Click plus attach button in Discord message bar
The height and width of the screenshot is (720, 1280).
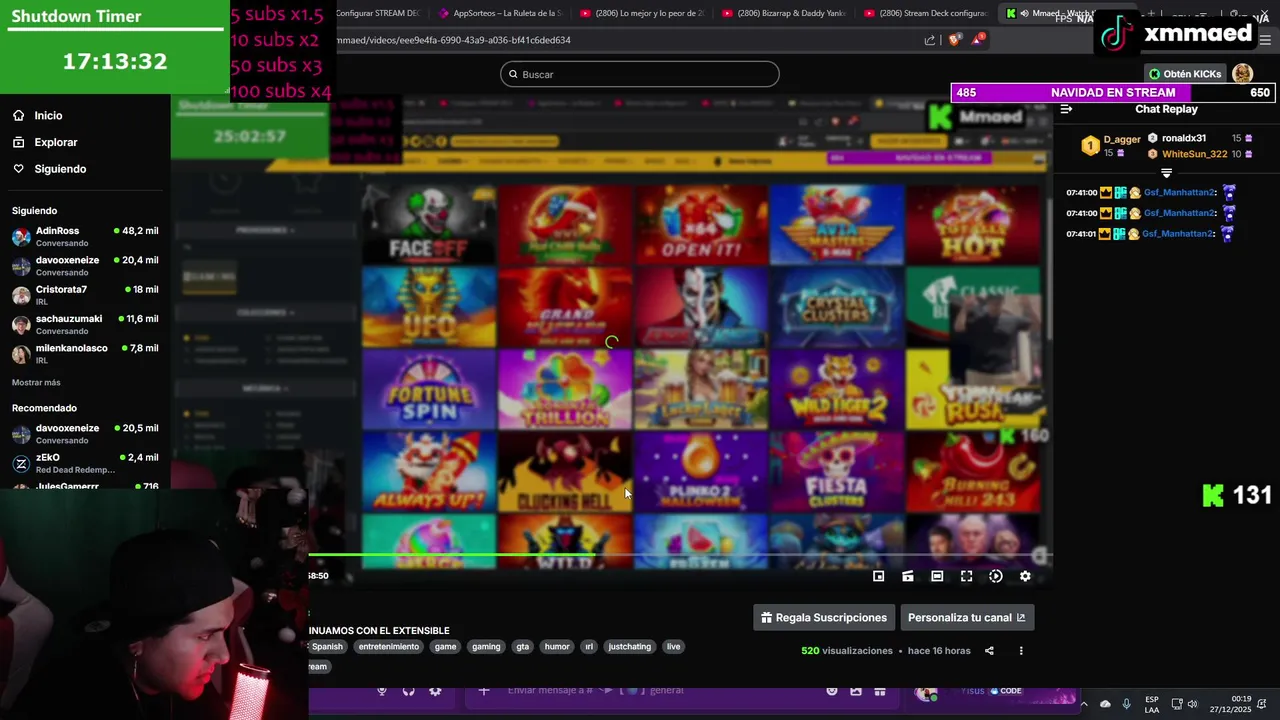484,691
